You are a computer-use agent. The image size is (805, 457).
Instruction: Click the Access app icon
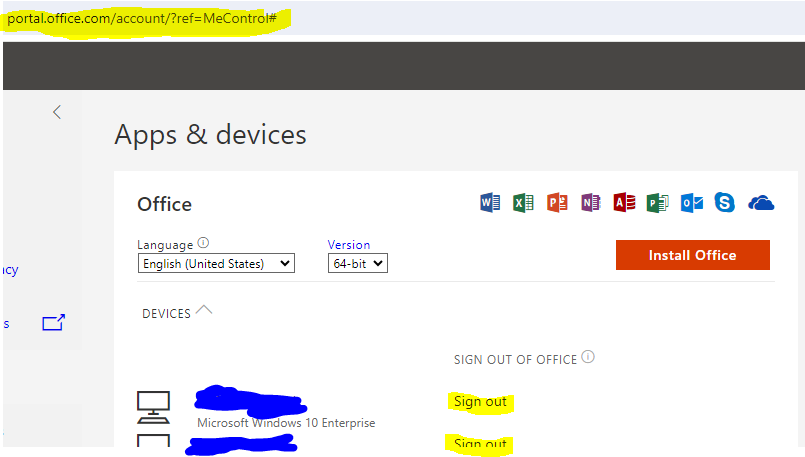624,203
